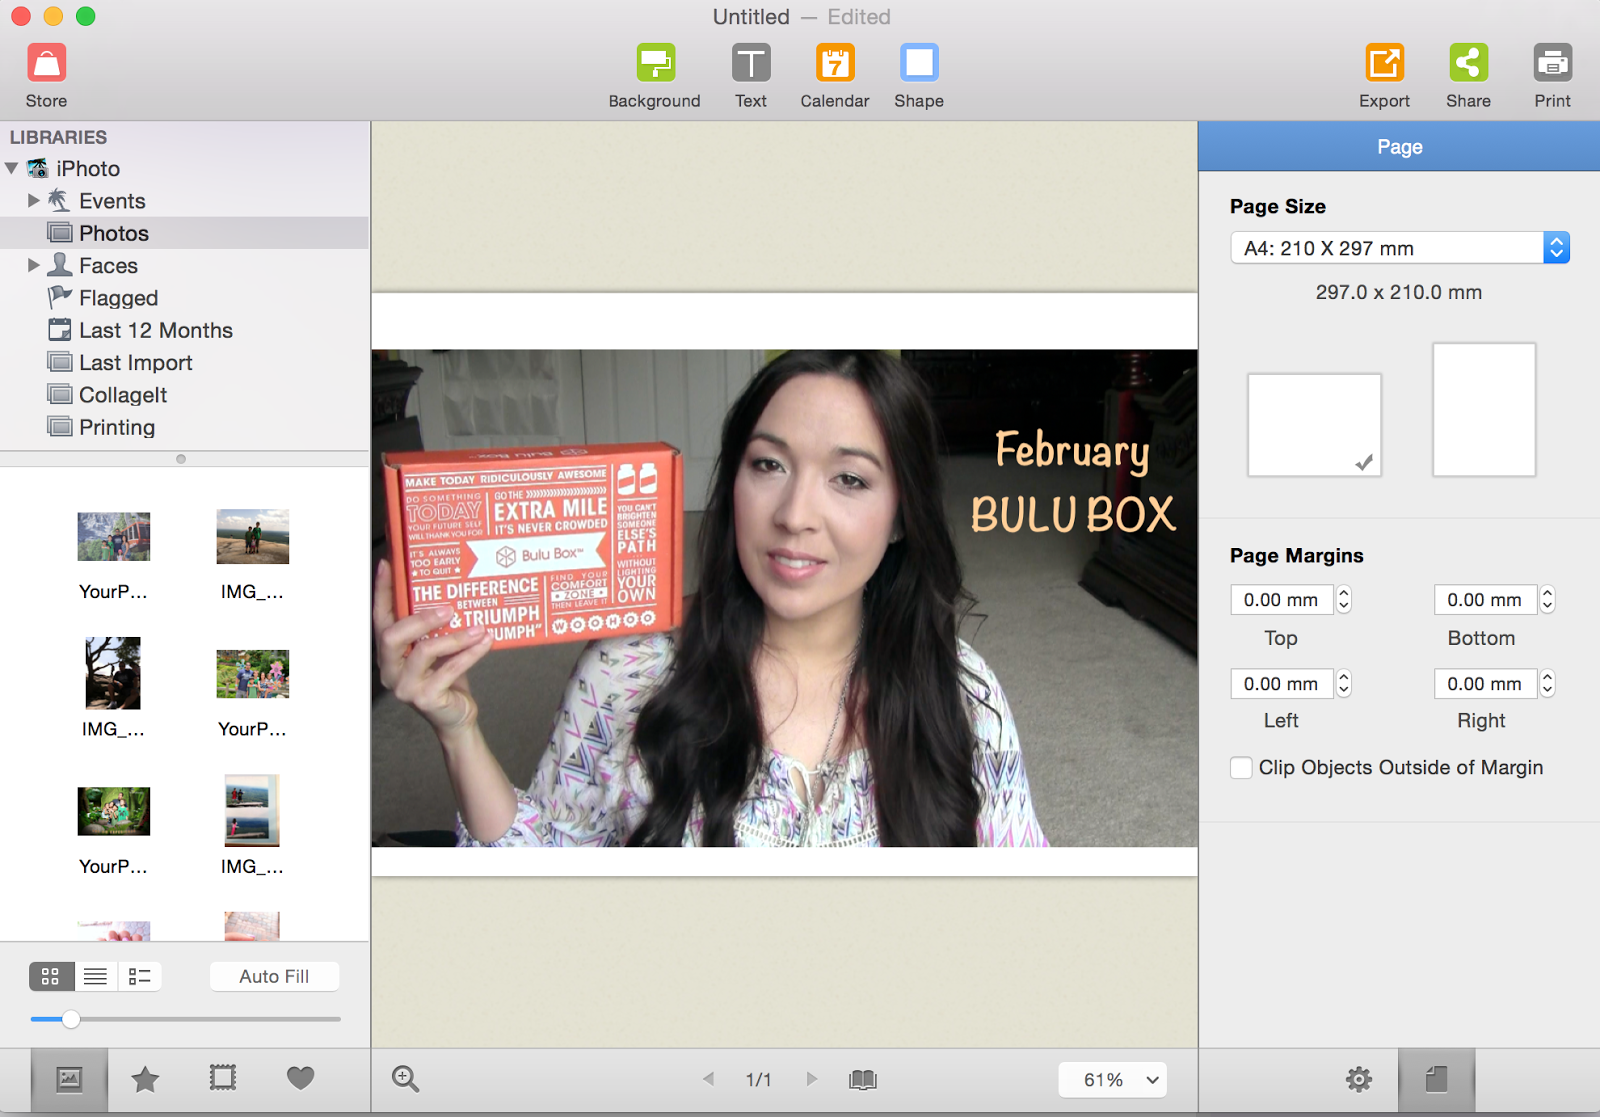Open the frames panel with the dotted square icon
The height and width of the screenshot is (1117, 1600).
click(x=223, y=1078)
